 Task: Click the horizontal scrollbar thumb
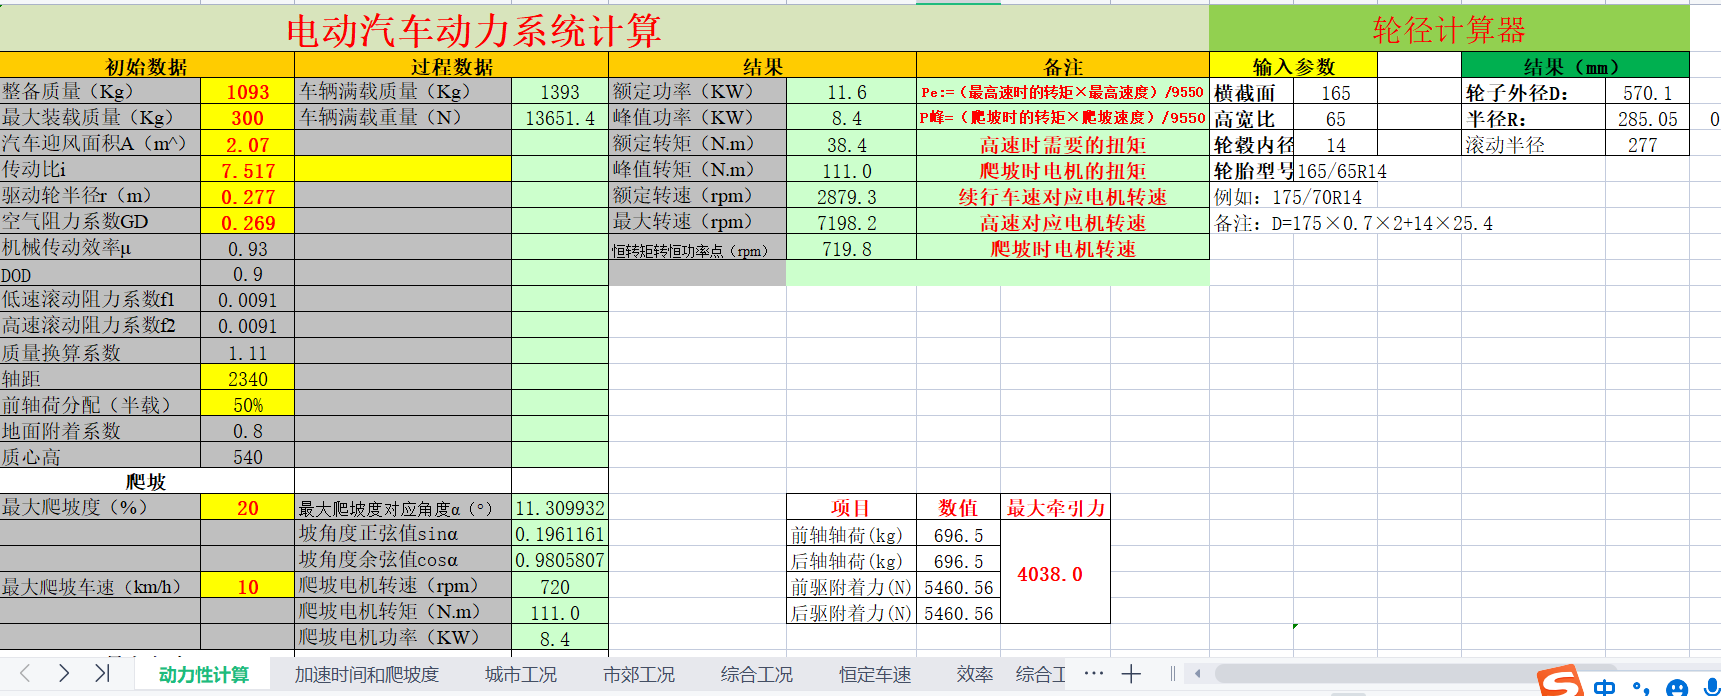(x=1415, y=674)
